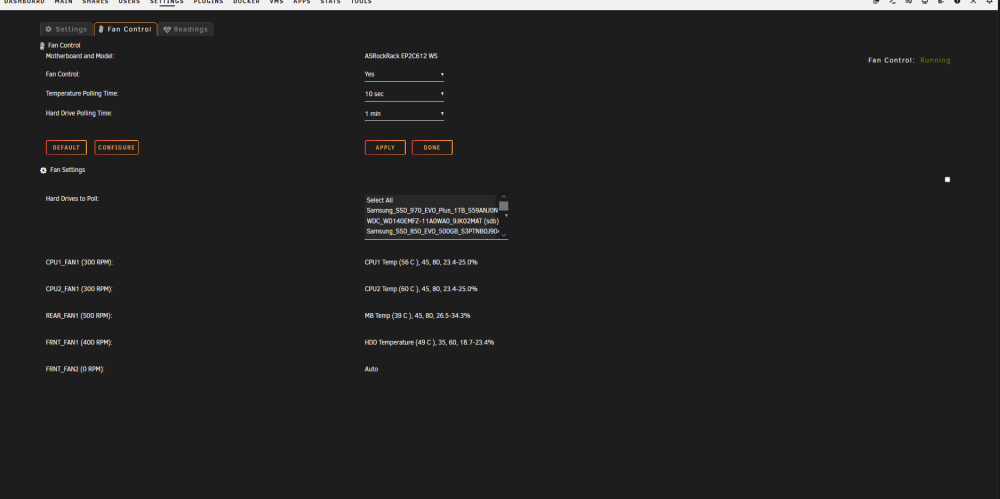Click the DONE button
1000x499 pixels.
point(432,147)
